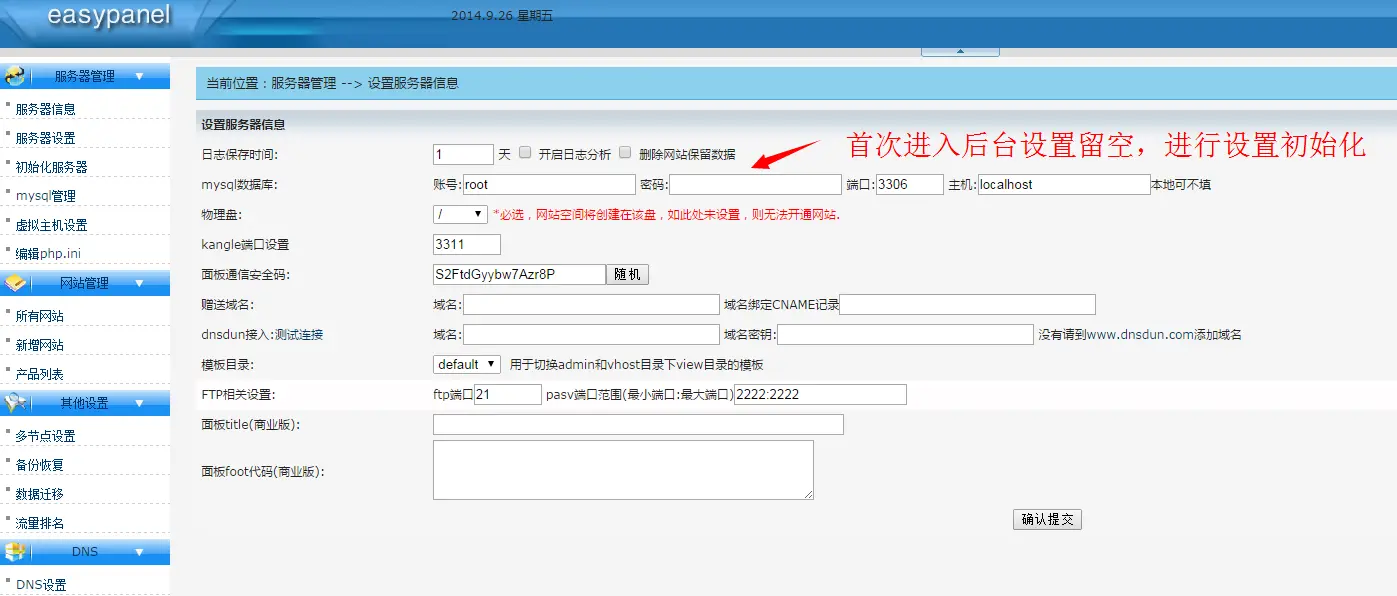Click the easypanel logo
This screenshot has height=596, width=1397.
(x=109, y=16)
